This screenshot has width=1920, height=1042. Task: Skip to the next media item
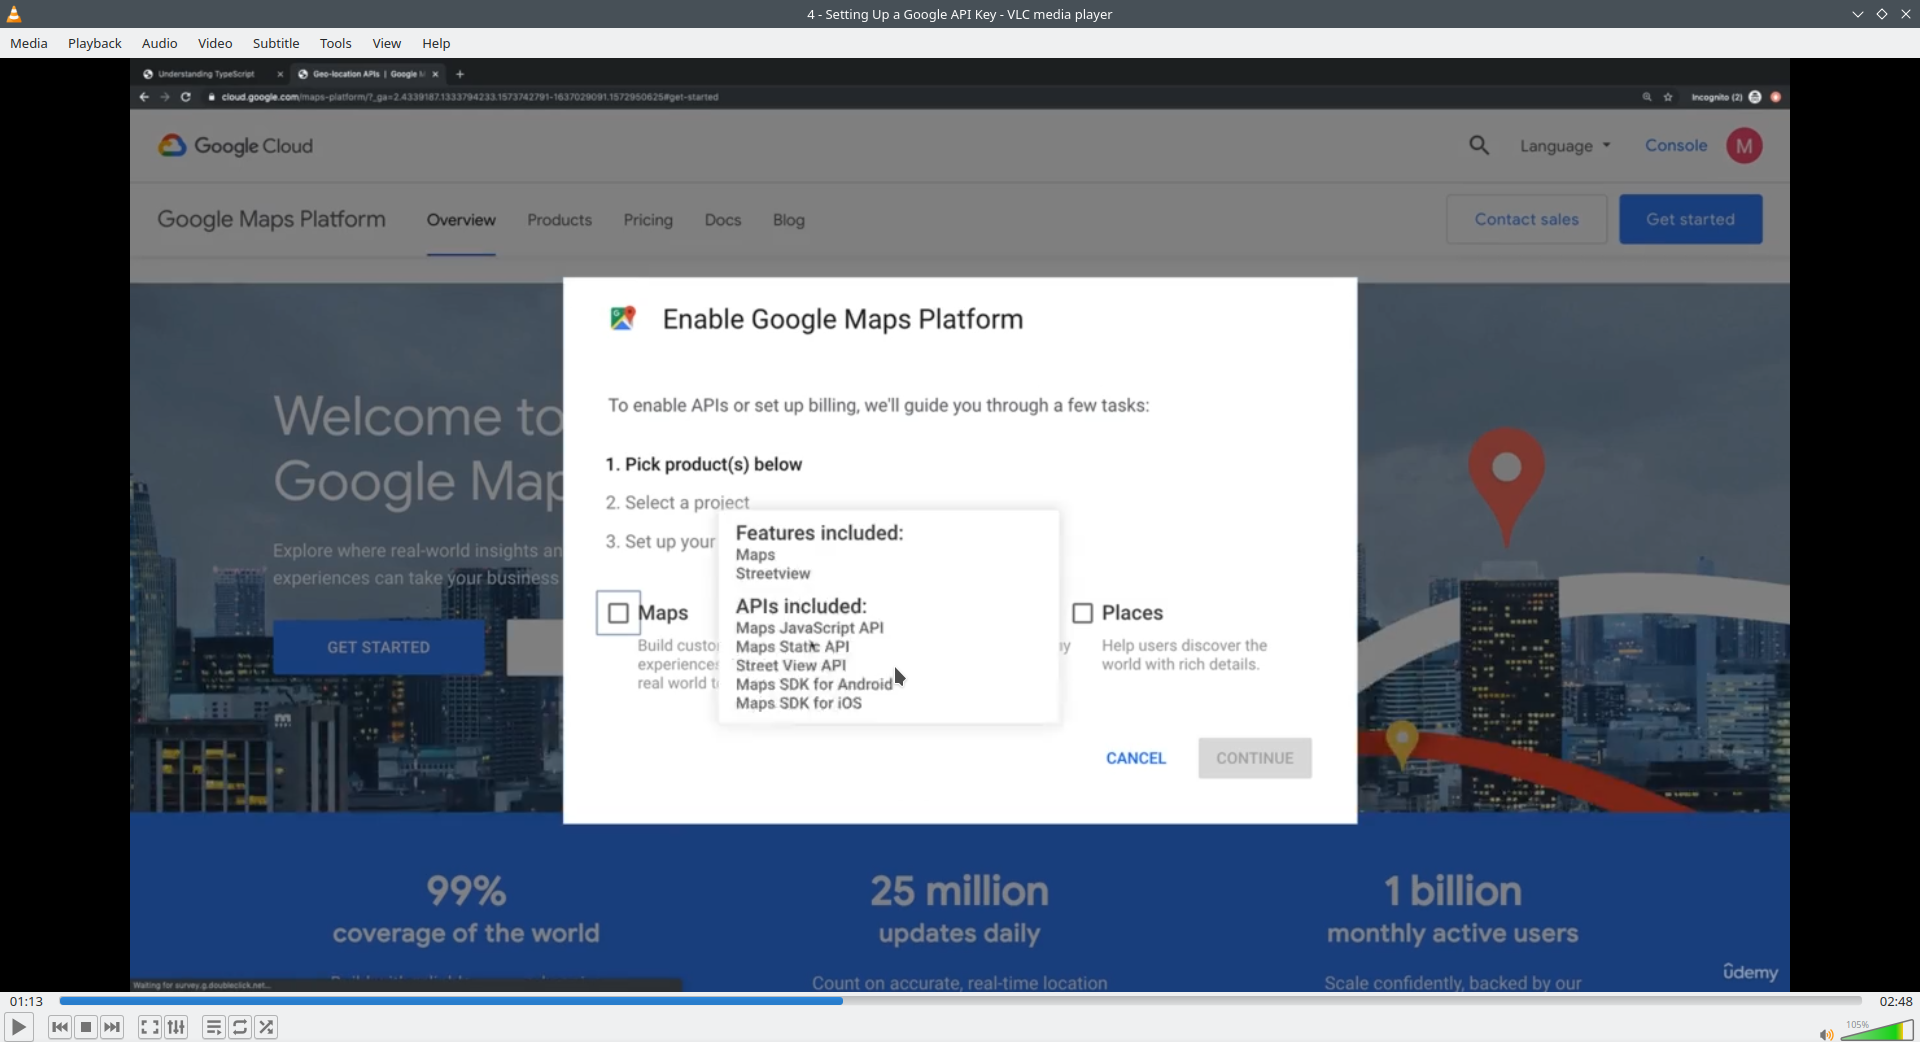[112, 1027]
